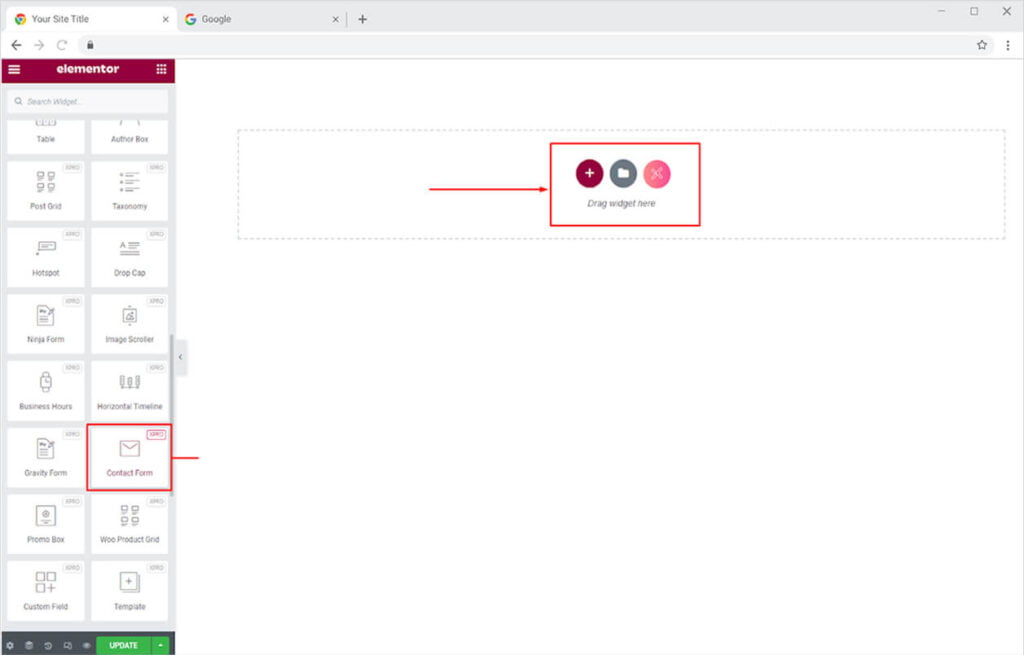
Task: Collapse the Elementor side panel
Action: pyautogui.click(x=180, y=357)
